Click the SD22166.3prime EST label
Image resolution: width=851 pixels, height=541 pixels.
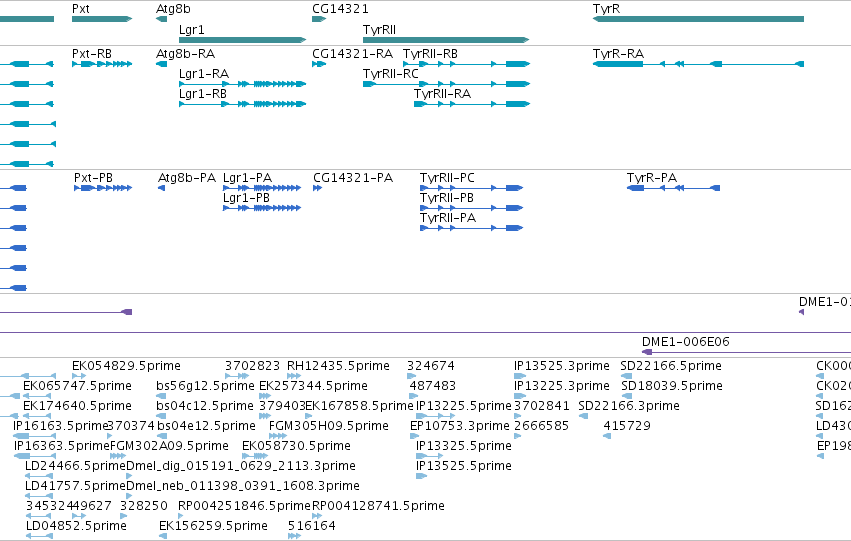[629, 406]
